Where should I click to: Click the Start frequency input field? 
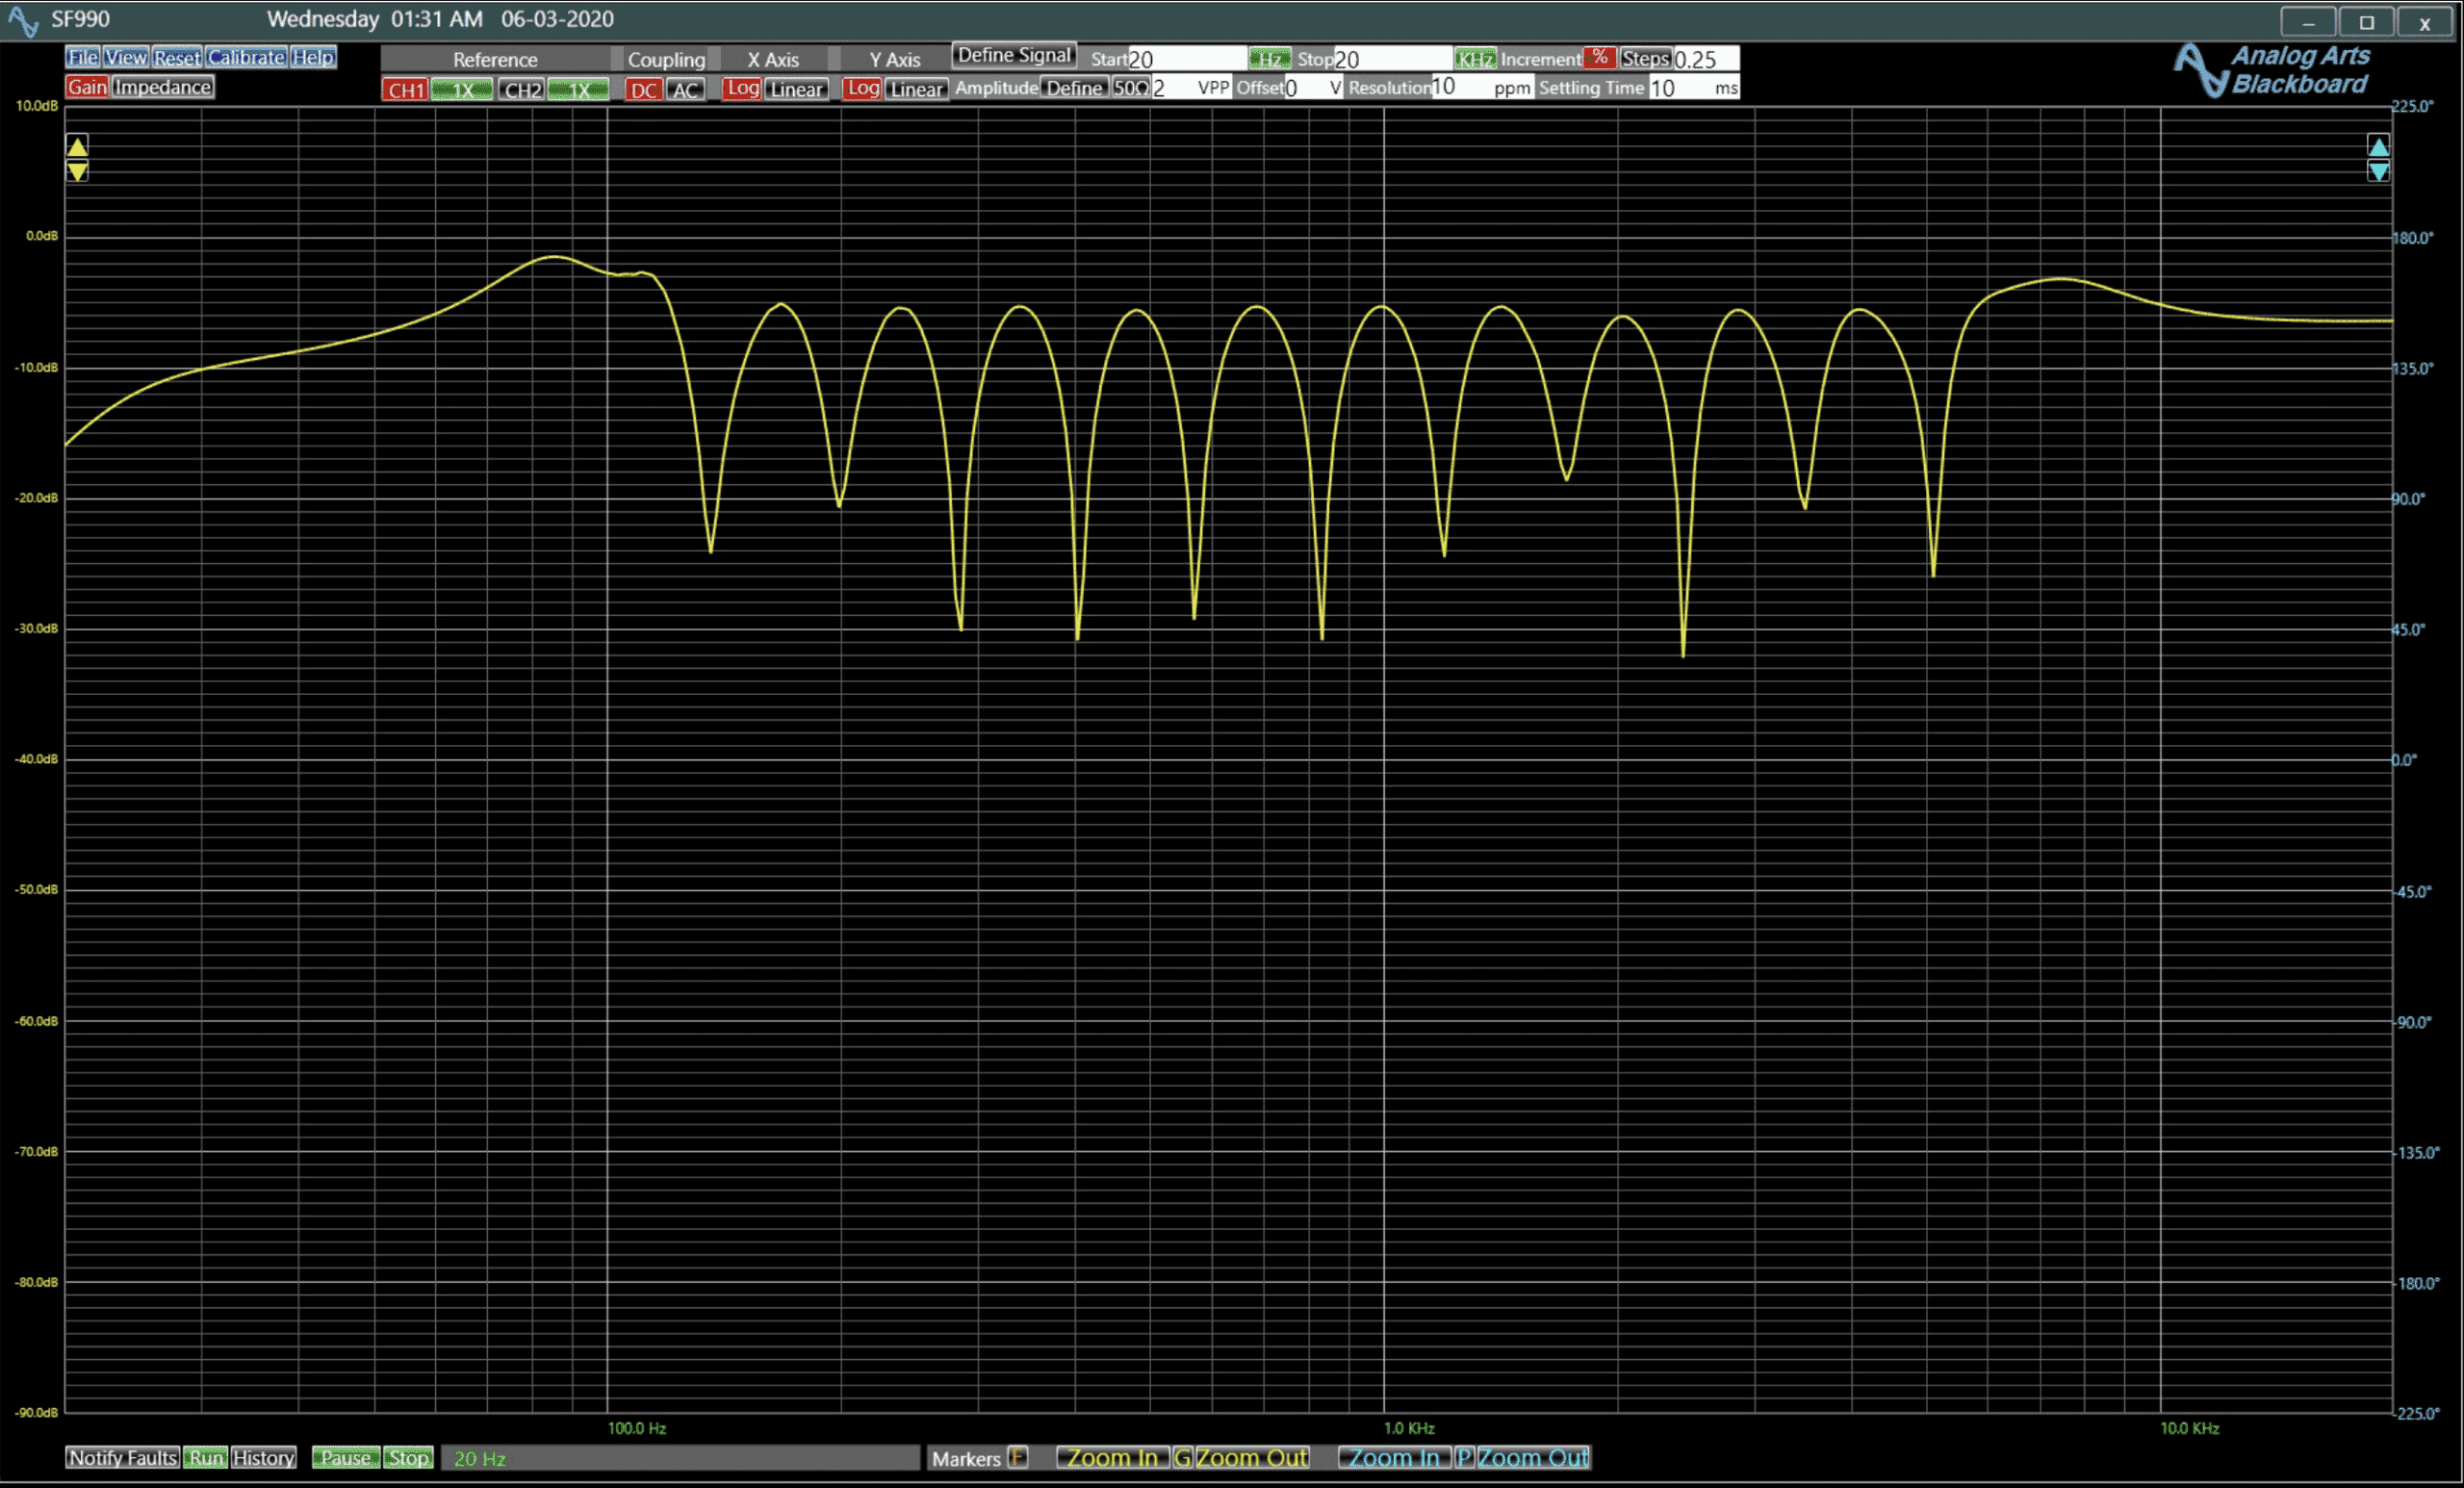(x=1188, y=59)
